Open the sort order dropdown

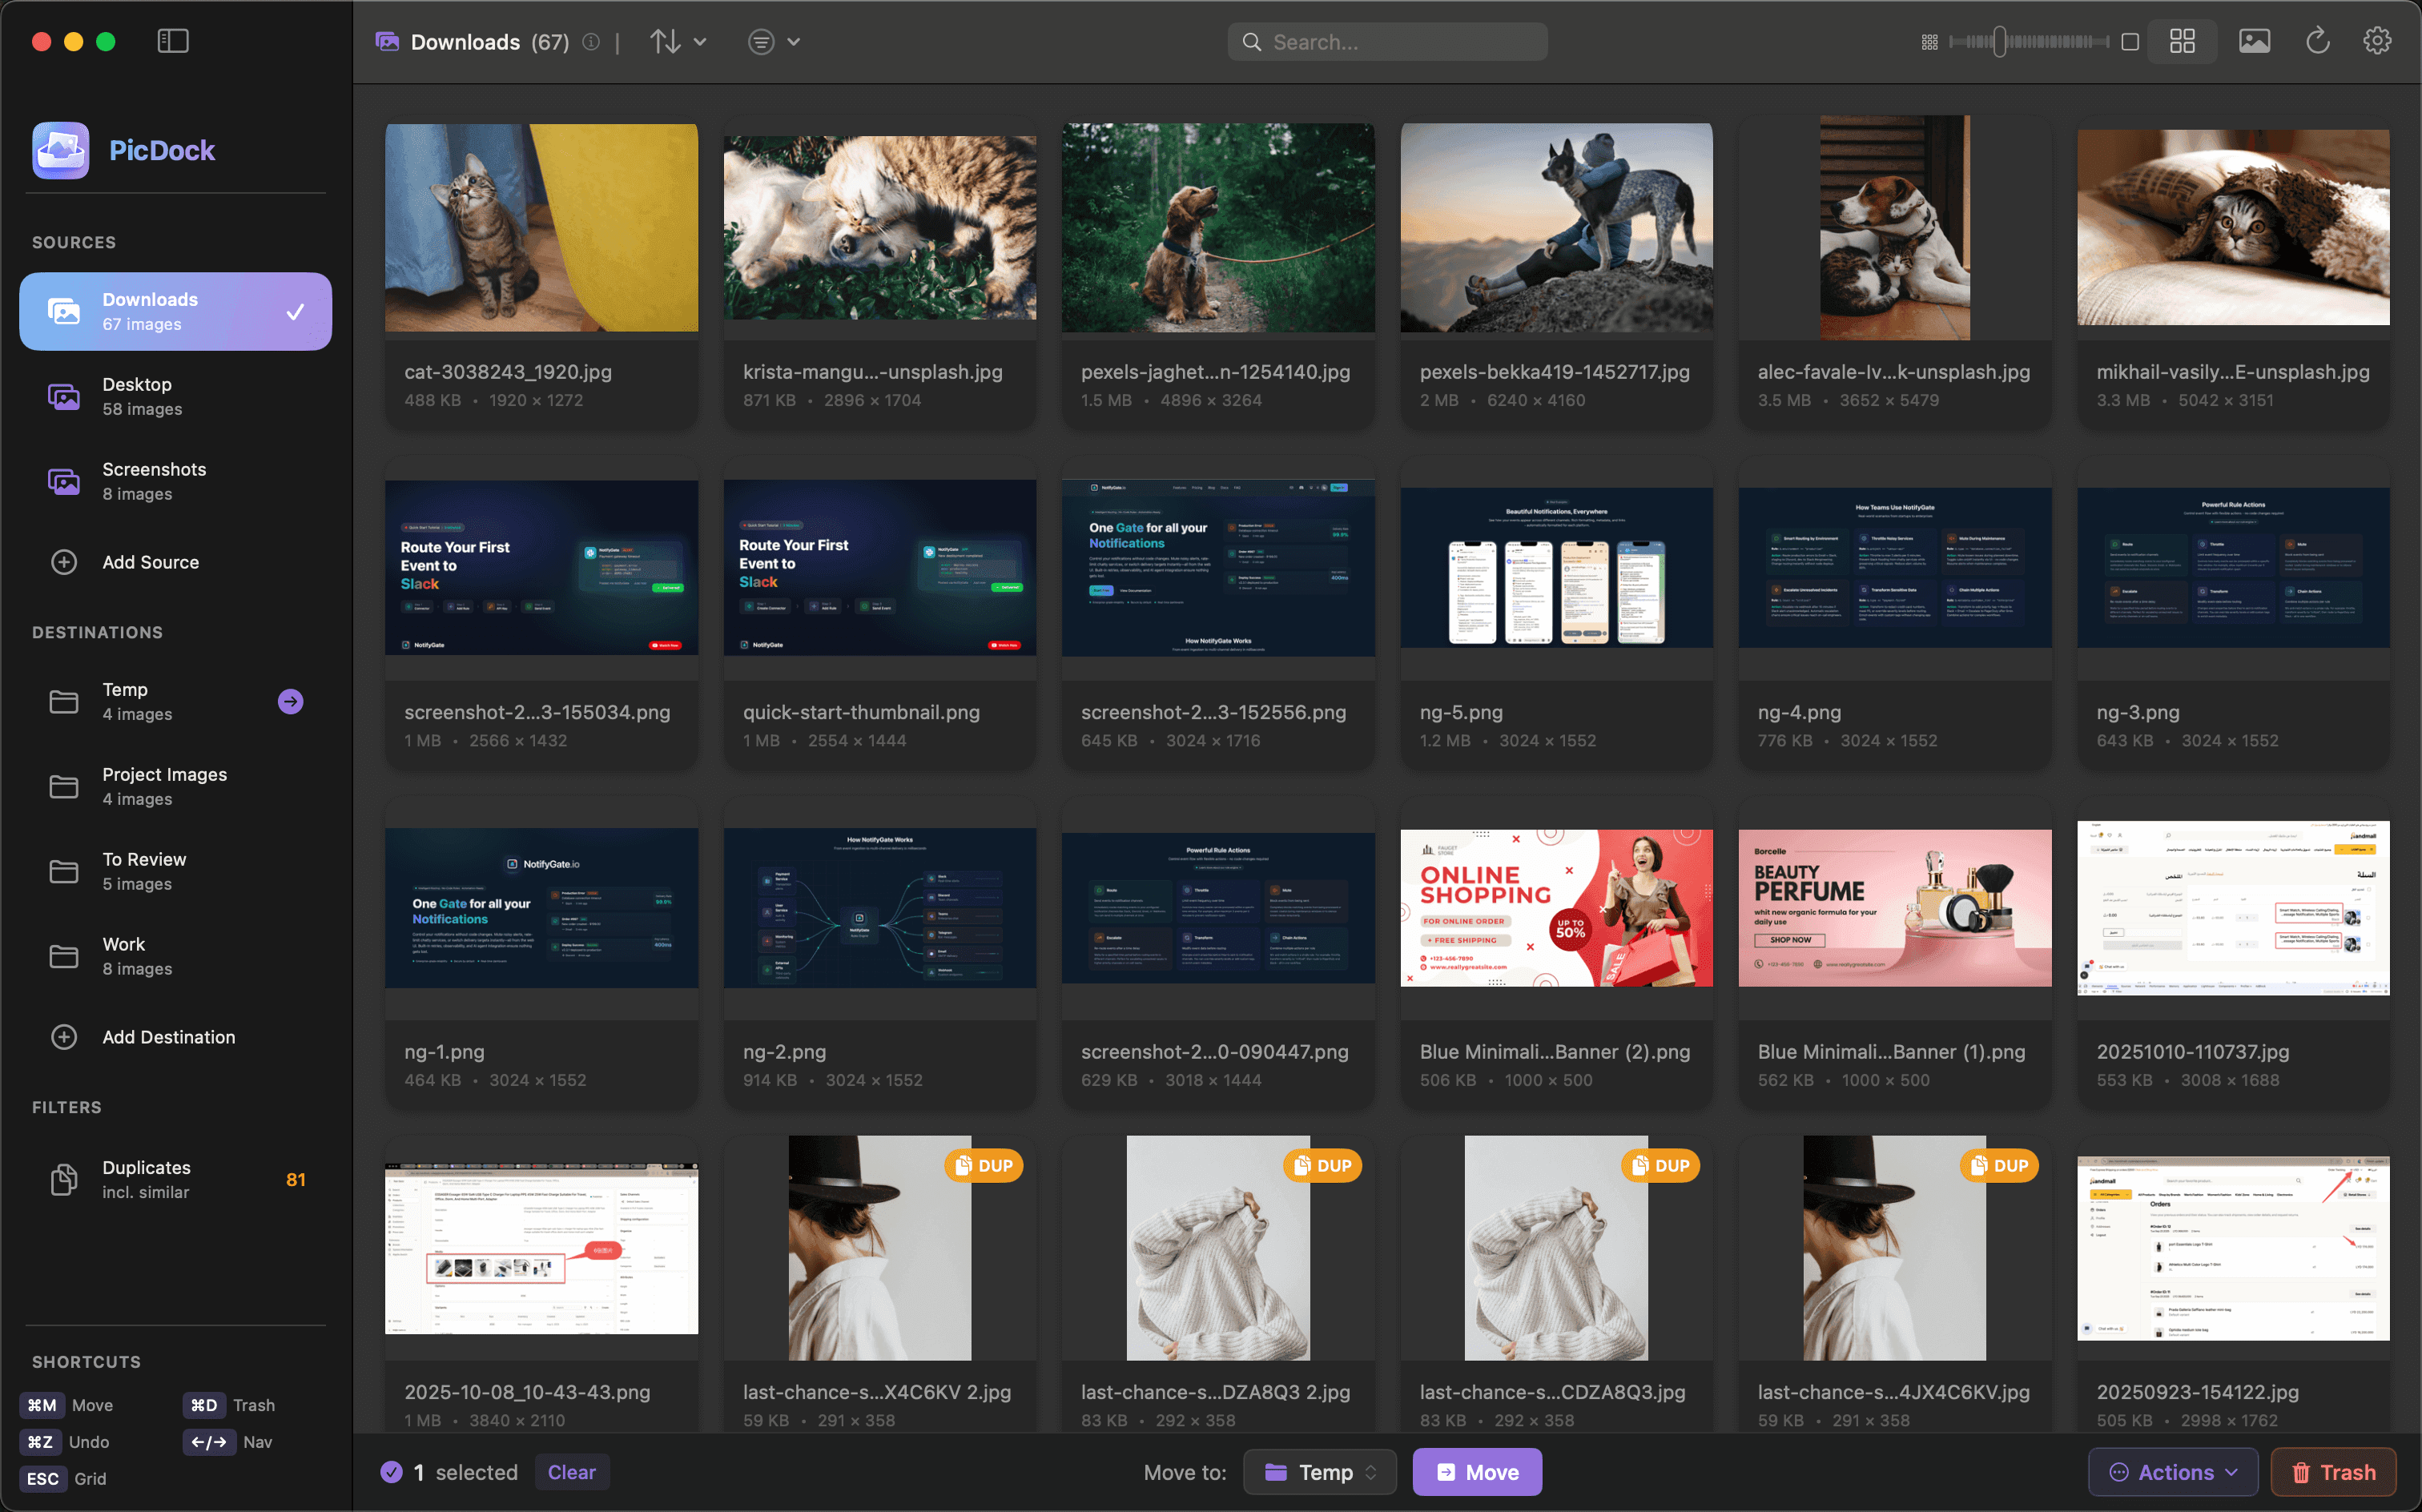click(x=678, y=41)
